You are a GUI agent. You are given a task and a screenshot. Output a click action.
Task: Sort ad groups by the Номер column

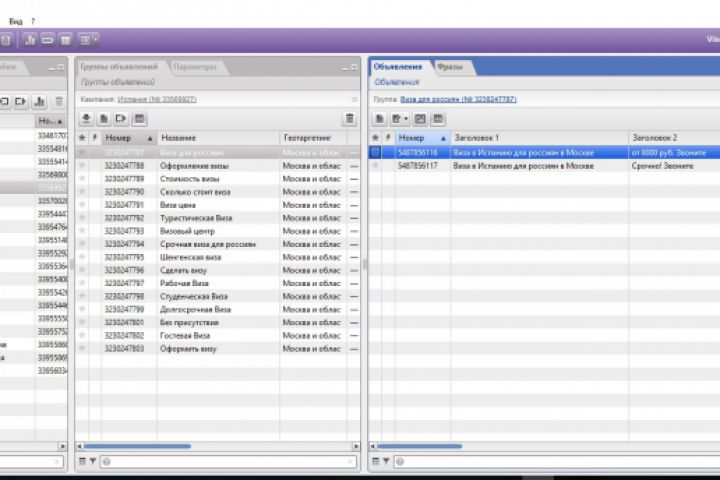click(129, 138)
